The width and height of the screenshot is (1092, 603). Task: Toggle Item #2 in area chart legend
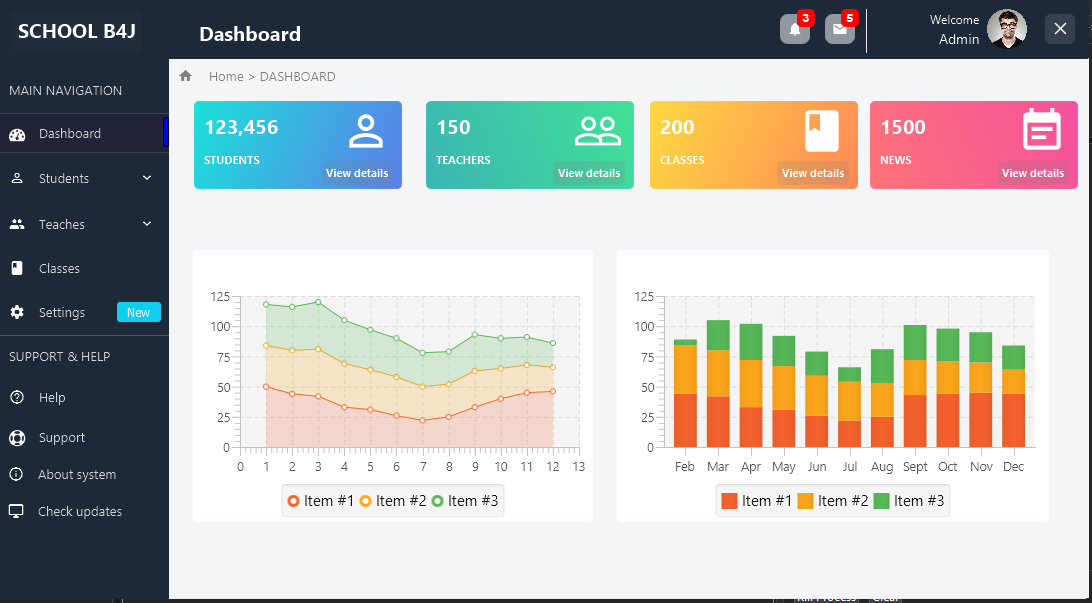pyautogui.click(x=393, y=501)
